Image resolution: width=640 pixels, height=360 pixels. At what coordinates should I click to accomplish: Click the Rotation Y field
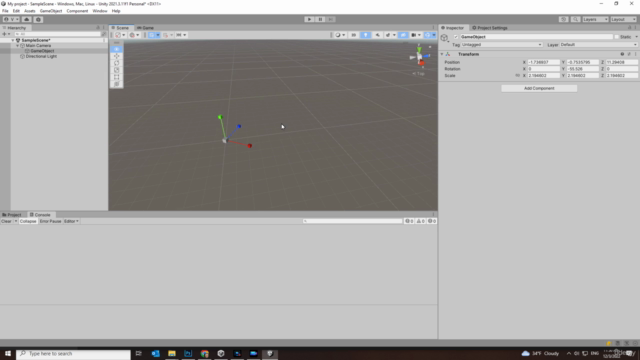tap(582, 69)
